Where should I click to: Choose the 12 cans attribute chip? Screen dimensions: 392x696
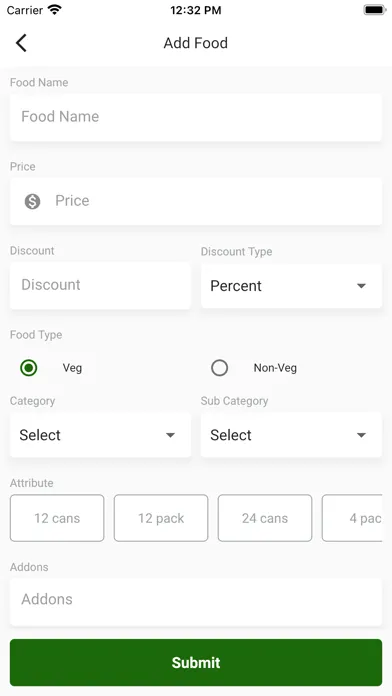pos(57,518)
